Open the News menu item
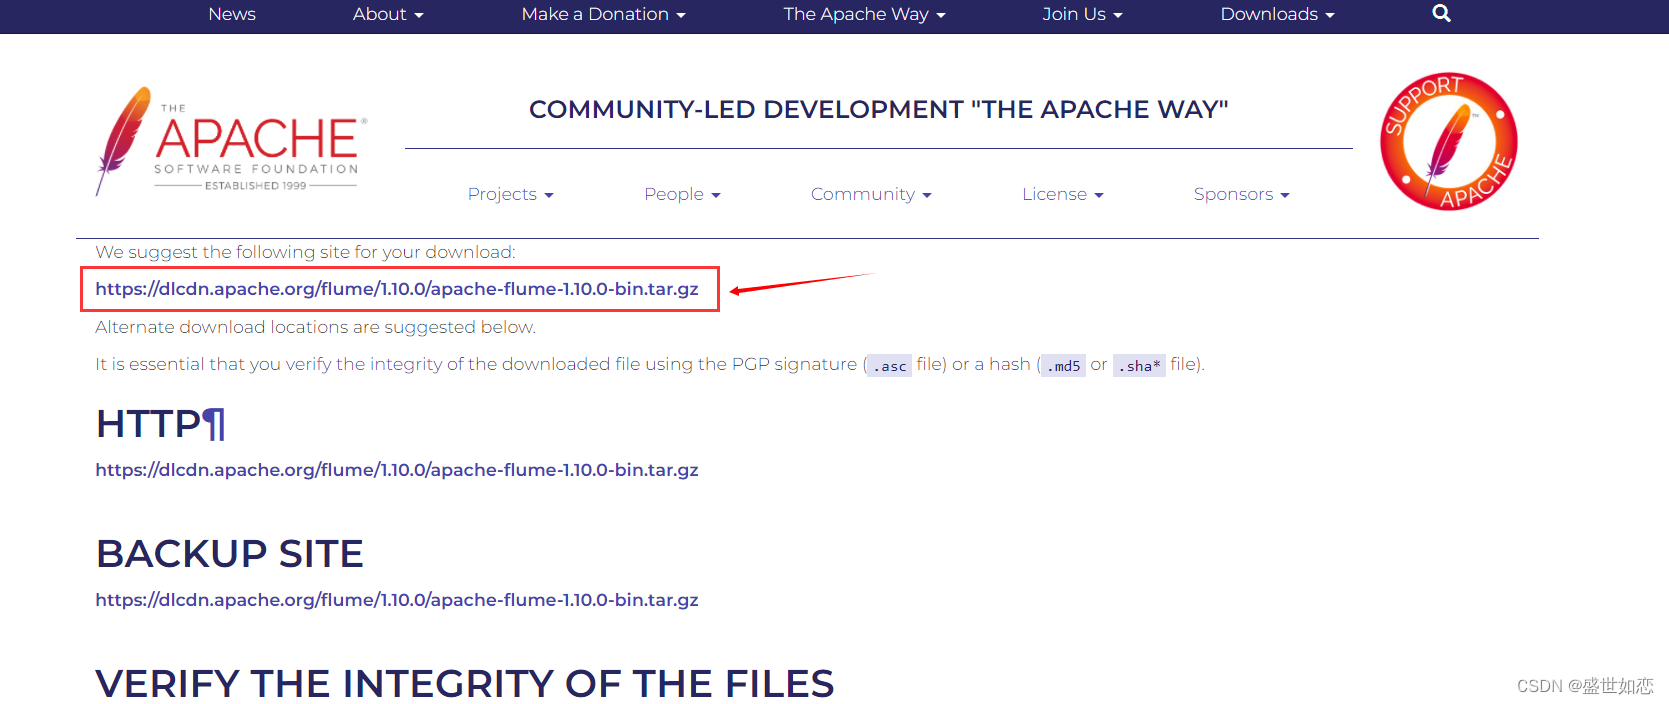 coord(232,14)
